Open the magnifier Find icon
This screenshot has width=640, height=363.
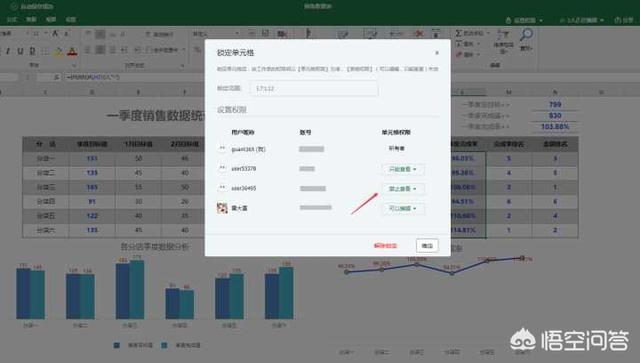coord(526,35)
